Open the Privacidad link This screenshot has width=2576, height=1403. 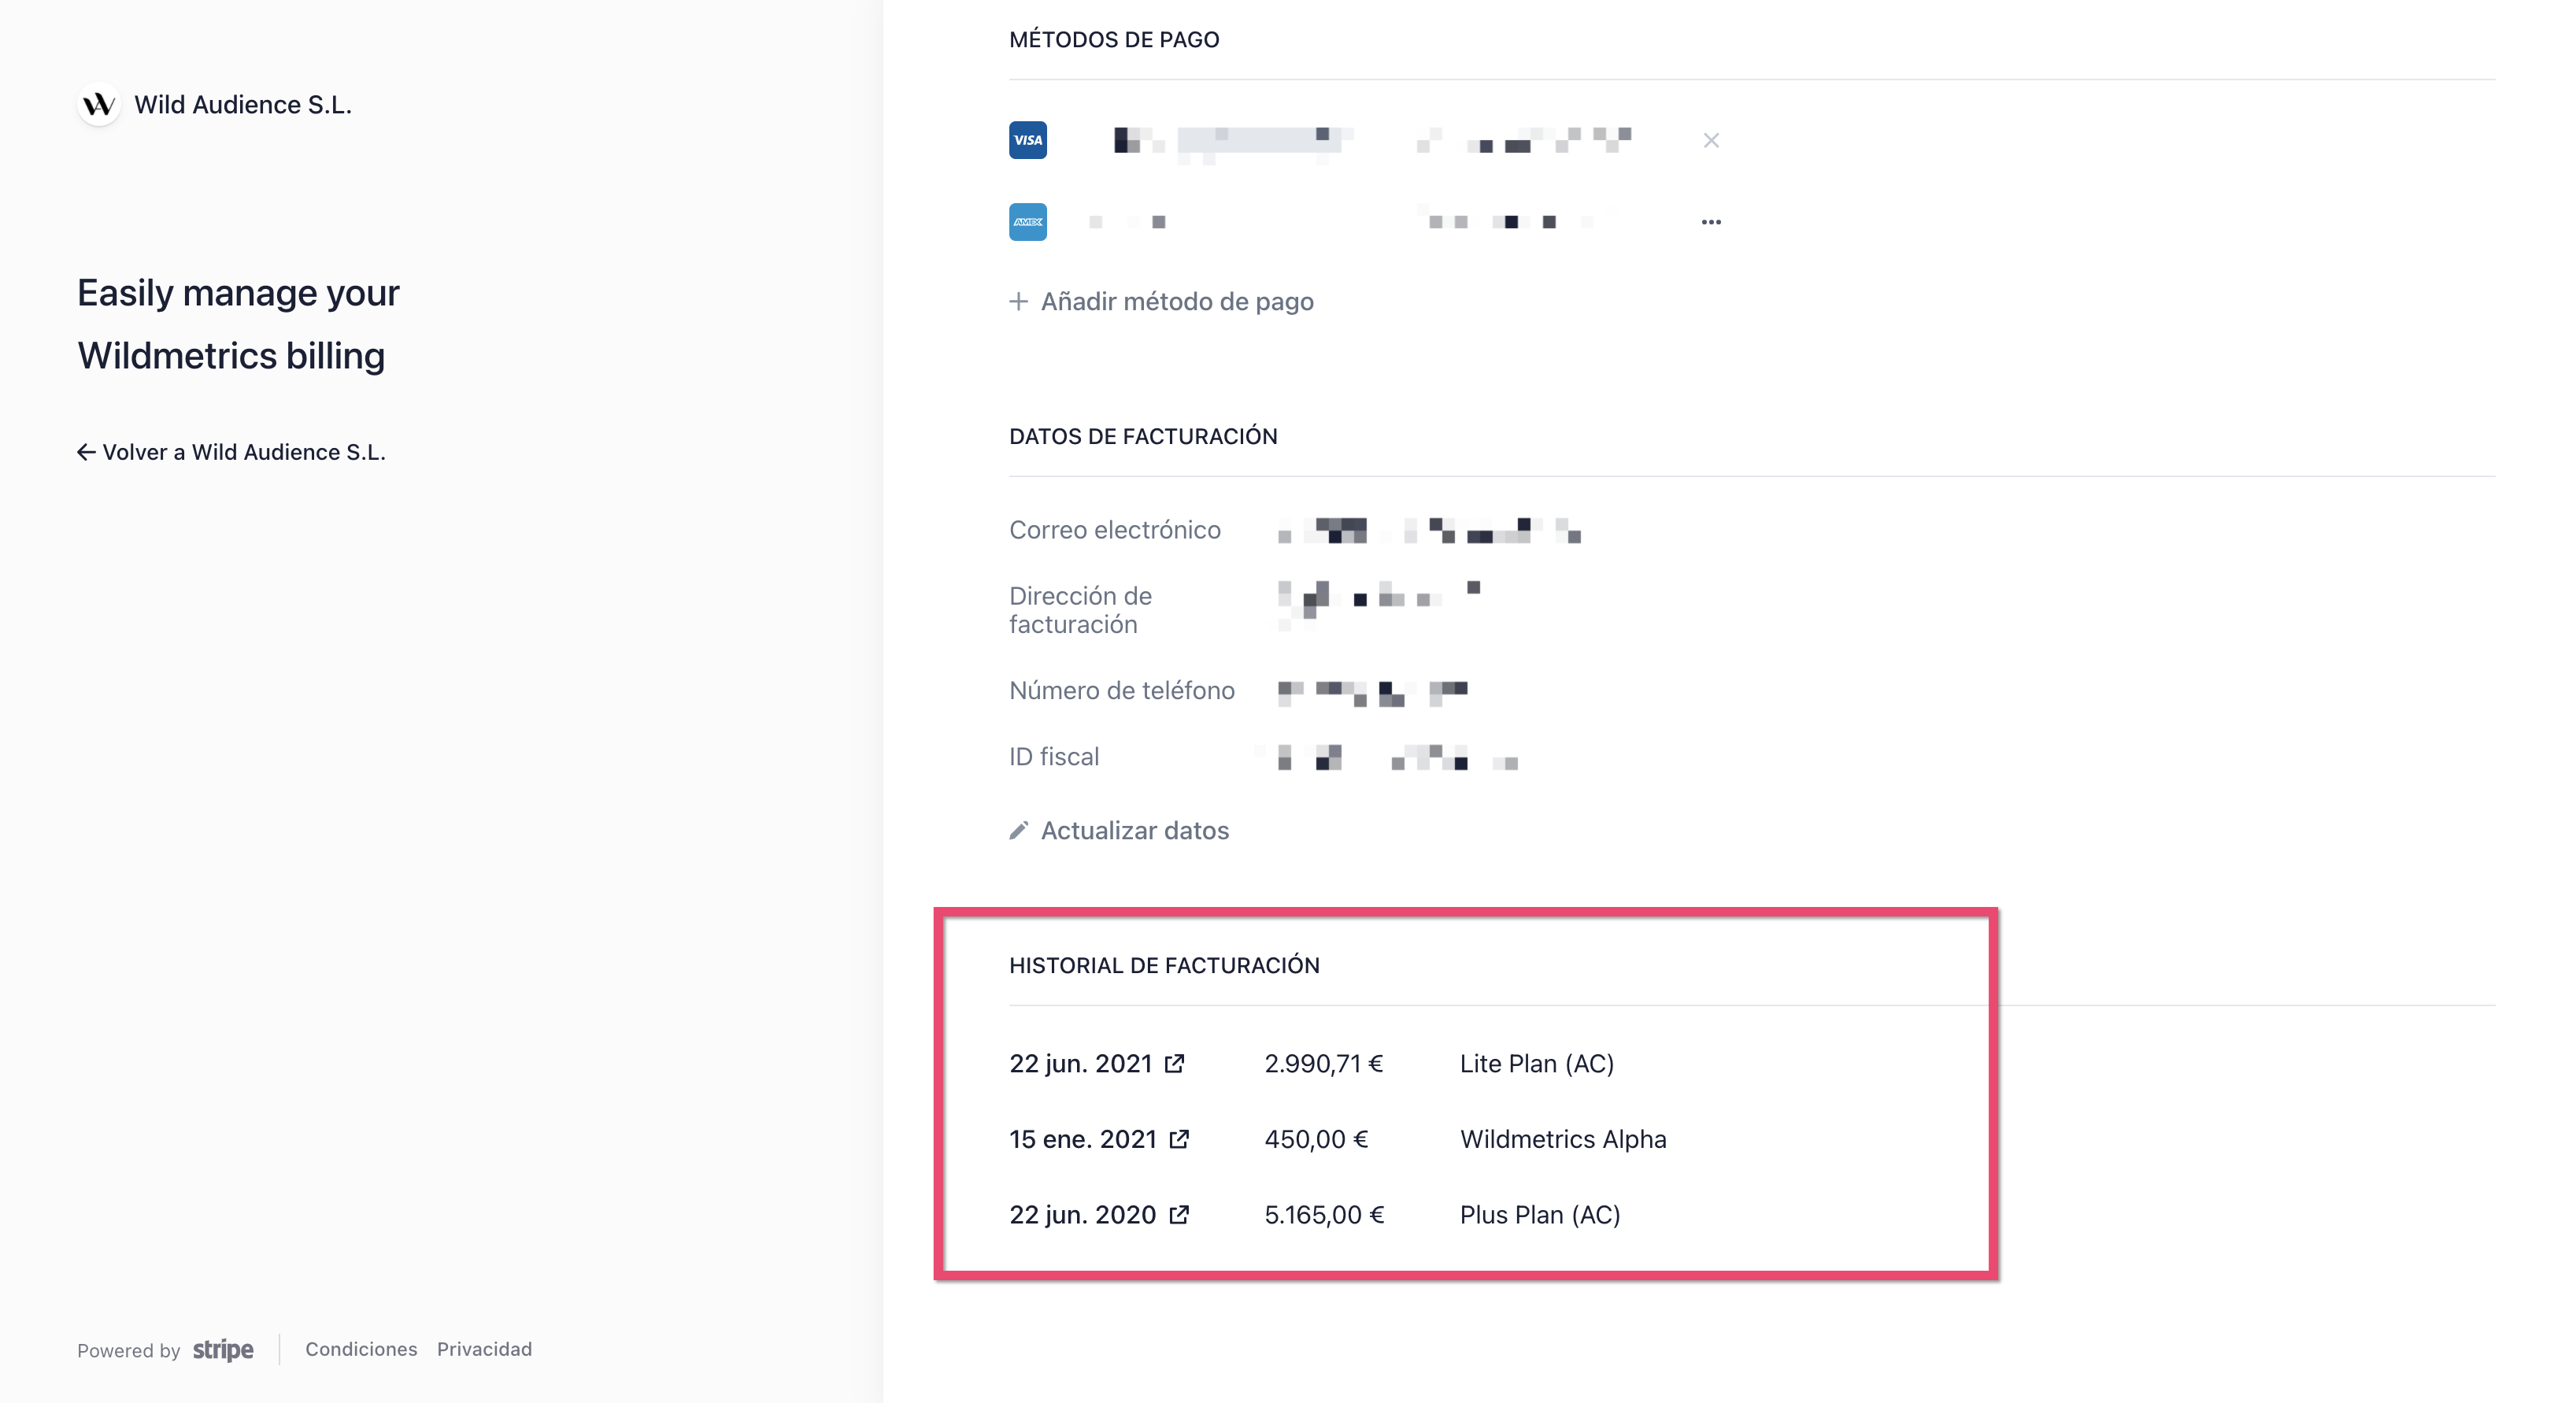click(484, 1349)
